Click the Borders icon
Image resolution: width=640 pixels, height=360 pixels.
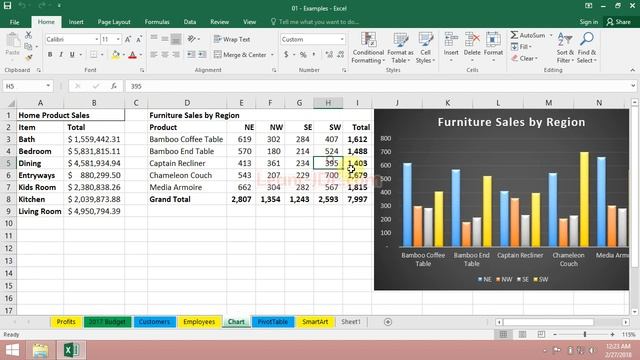click(x=93, y=55)
